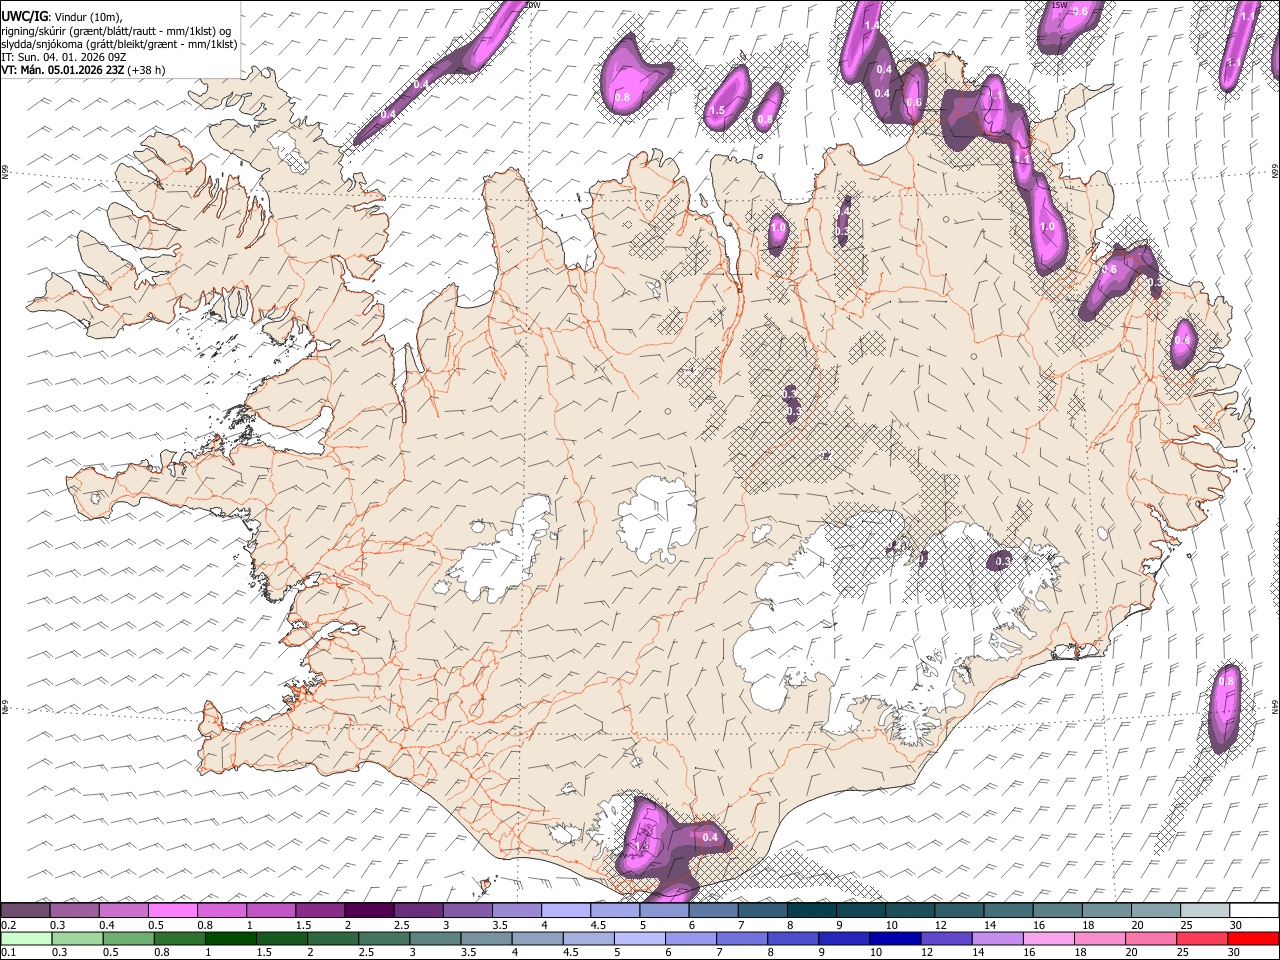Viewport: 1280px width, 960px height.
Task: Click the '1.0' value in the northeast snow band
Action: (x=1048, y=227)
